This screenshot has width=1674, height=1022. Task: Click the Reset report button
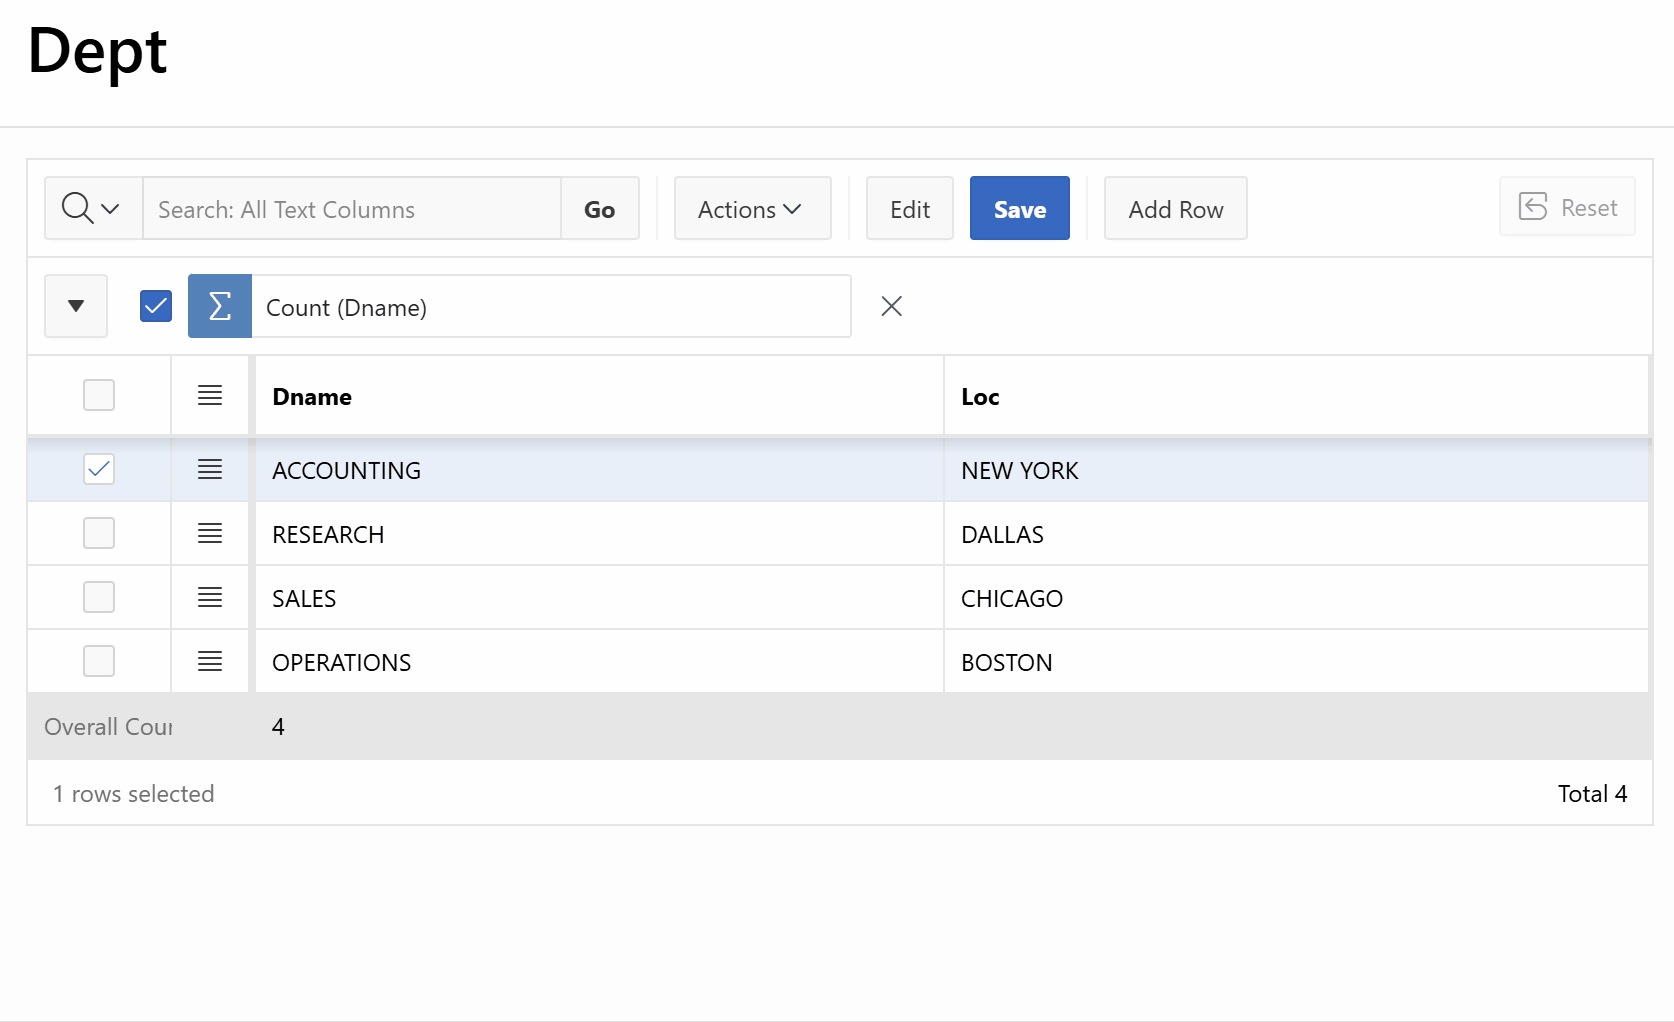(1567, 207)
